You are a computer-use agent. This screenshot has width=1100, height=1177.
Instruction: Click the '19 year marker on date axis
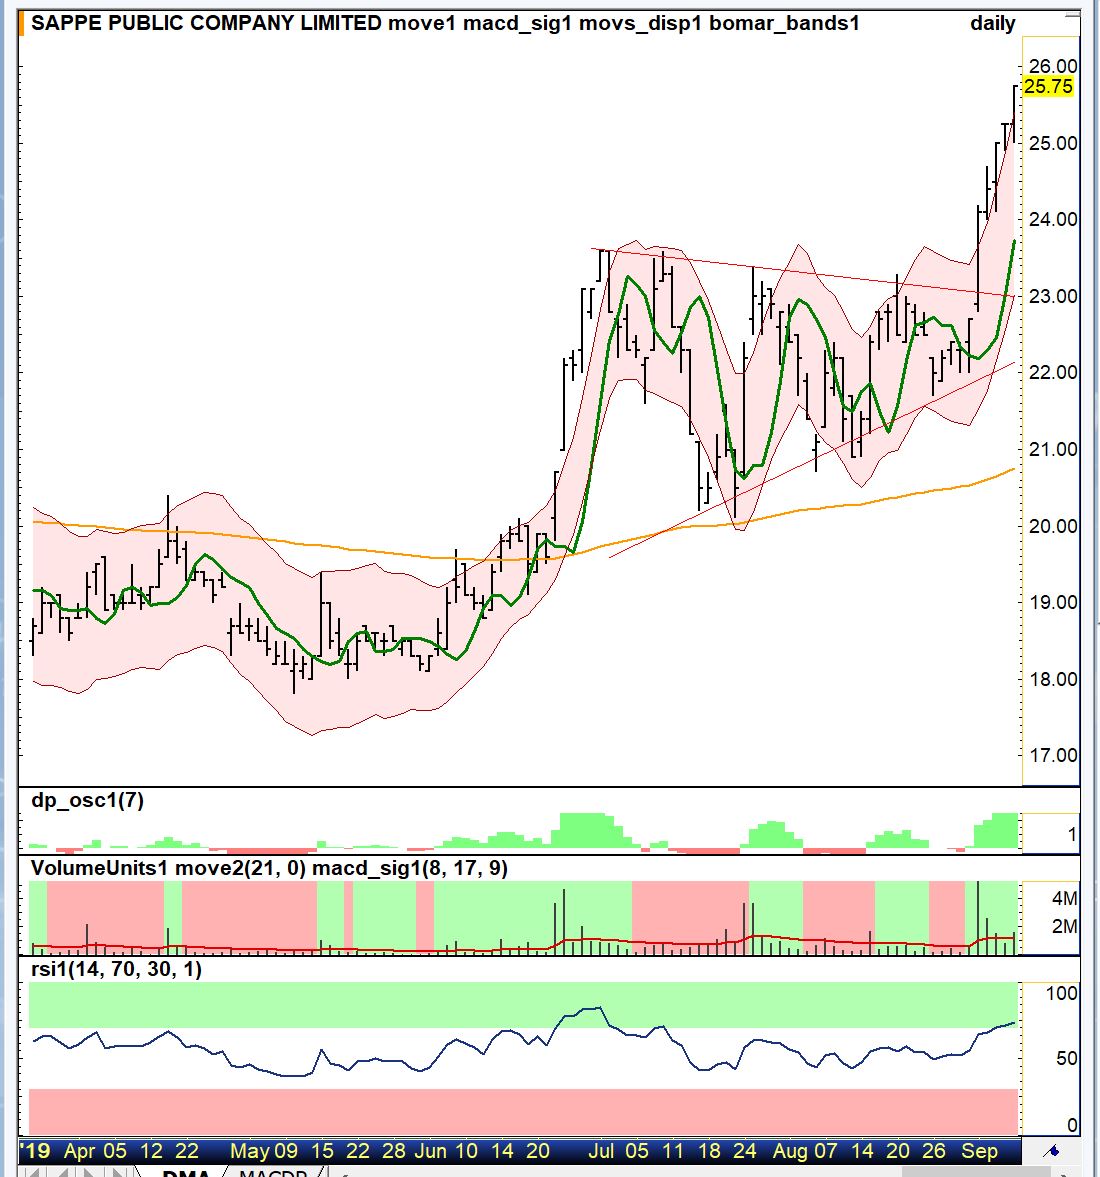point(35,1151)
